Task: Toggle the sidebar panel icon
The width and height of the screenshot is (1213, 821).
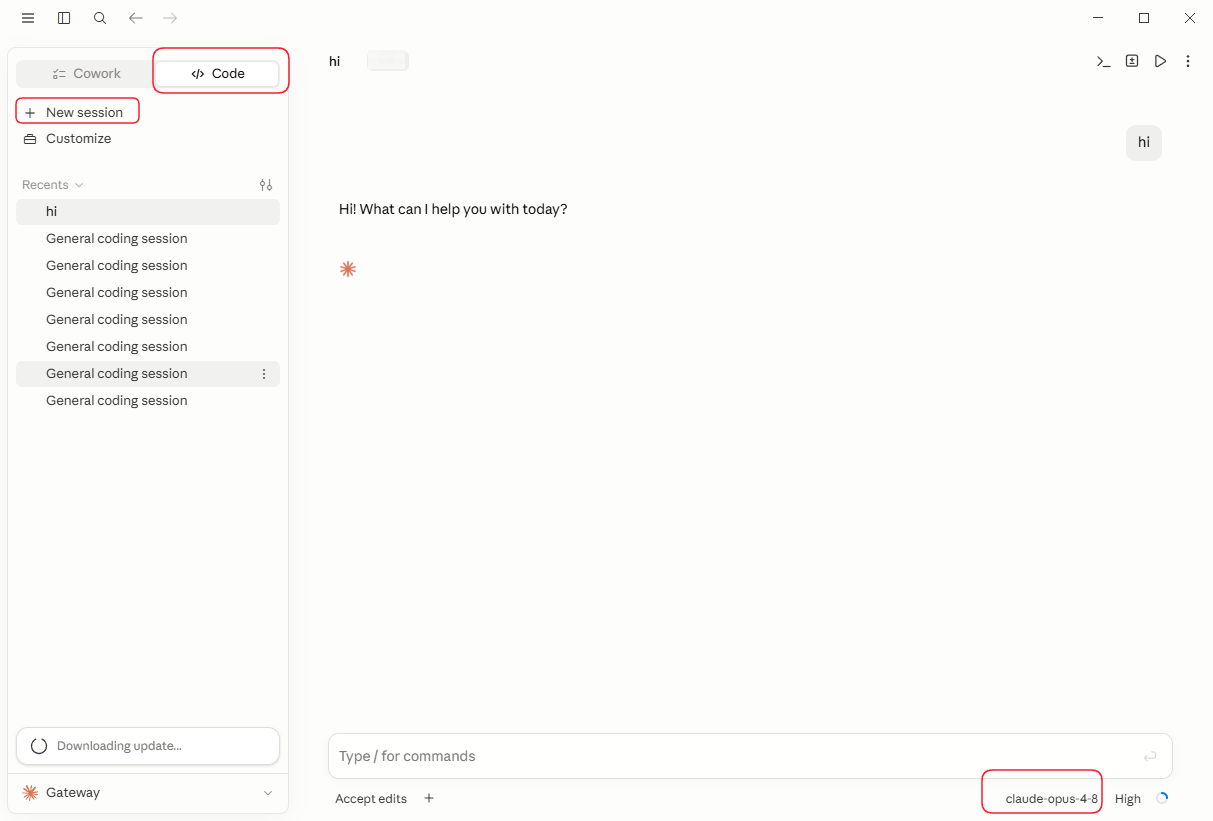Action: 64,18
